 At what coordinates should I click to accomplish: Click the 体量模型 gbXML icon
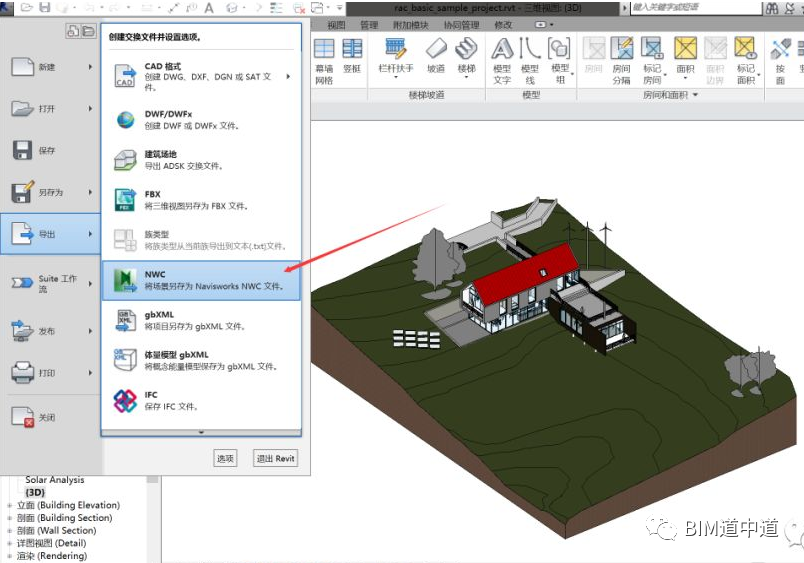tap(125, 360)
